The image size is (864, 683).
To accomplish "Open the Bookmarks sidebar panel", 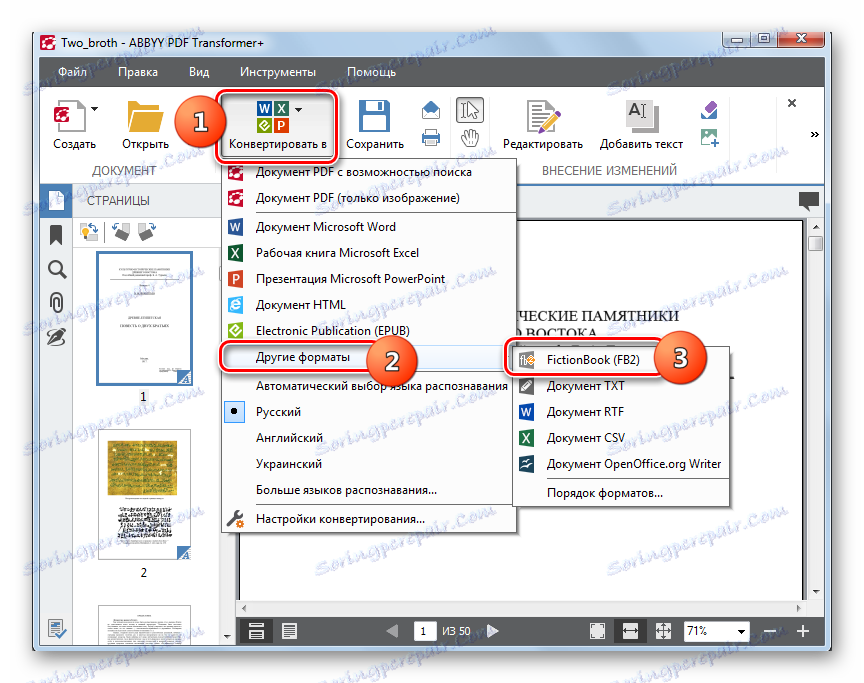I will pos(56,235).
